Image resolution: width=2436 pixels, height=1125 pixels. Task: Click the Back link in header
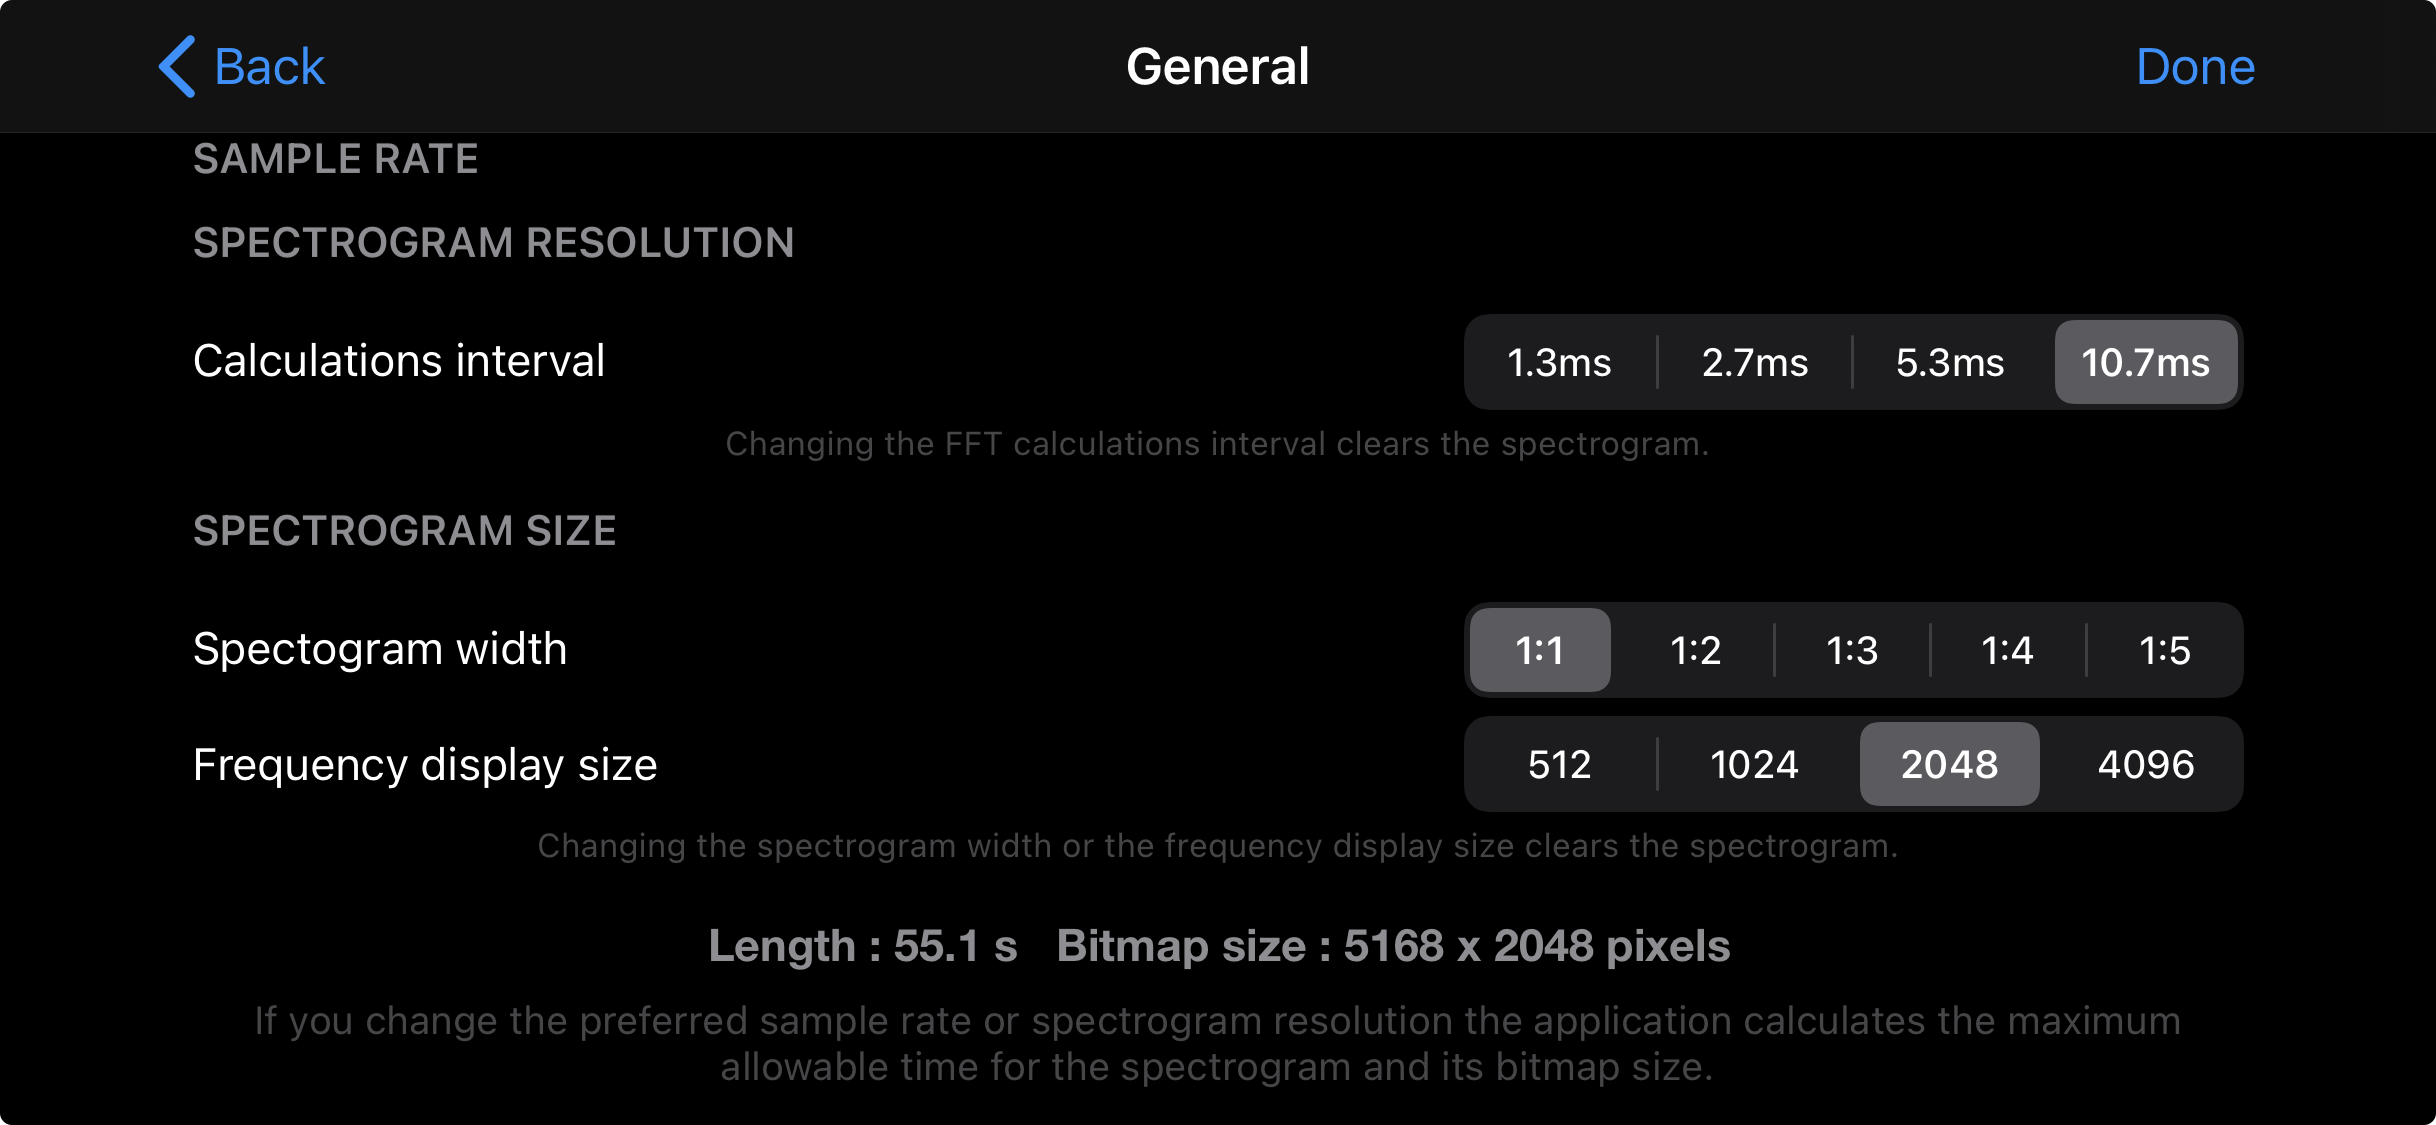pyautogui.click(x=242, y=67)
